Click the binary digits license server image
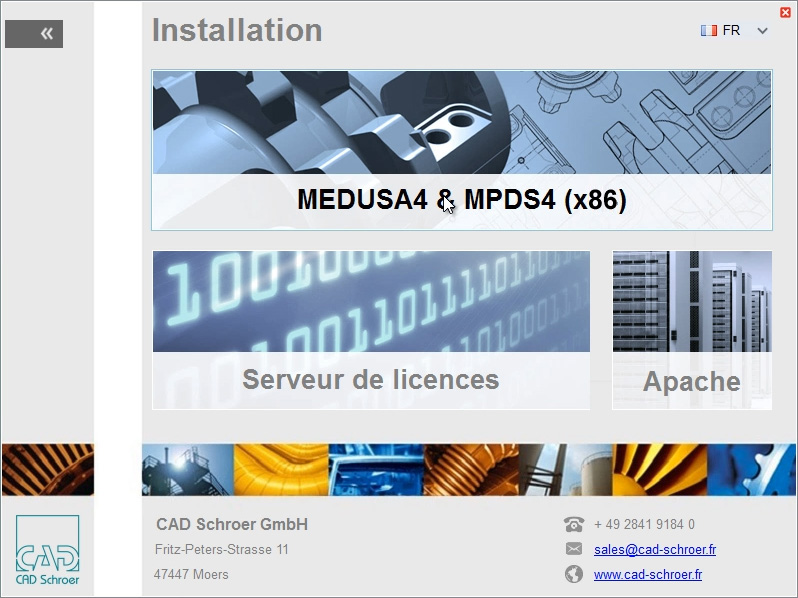This screenshot has width=798, height=598. click(x=371, y=301)
